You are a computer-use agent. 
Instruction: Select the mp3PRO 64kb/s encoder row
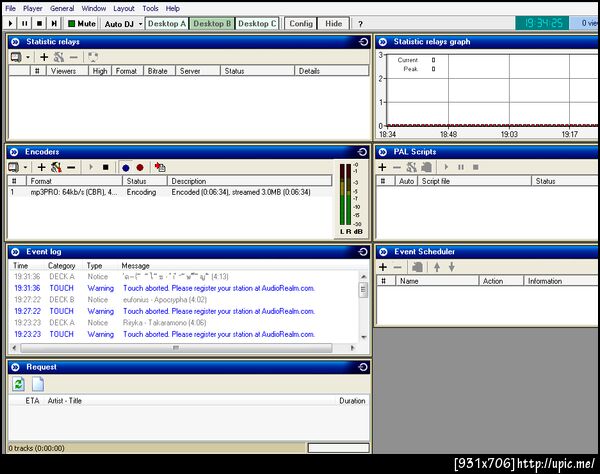pyautogui.click(x=170, y=192)
